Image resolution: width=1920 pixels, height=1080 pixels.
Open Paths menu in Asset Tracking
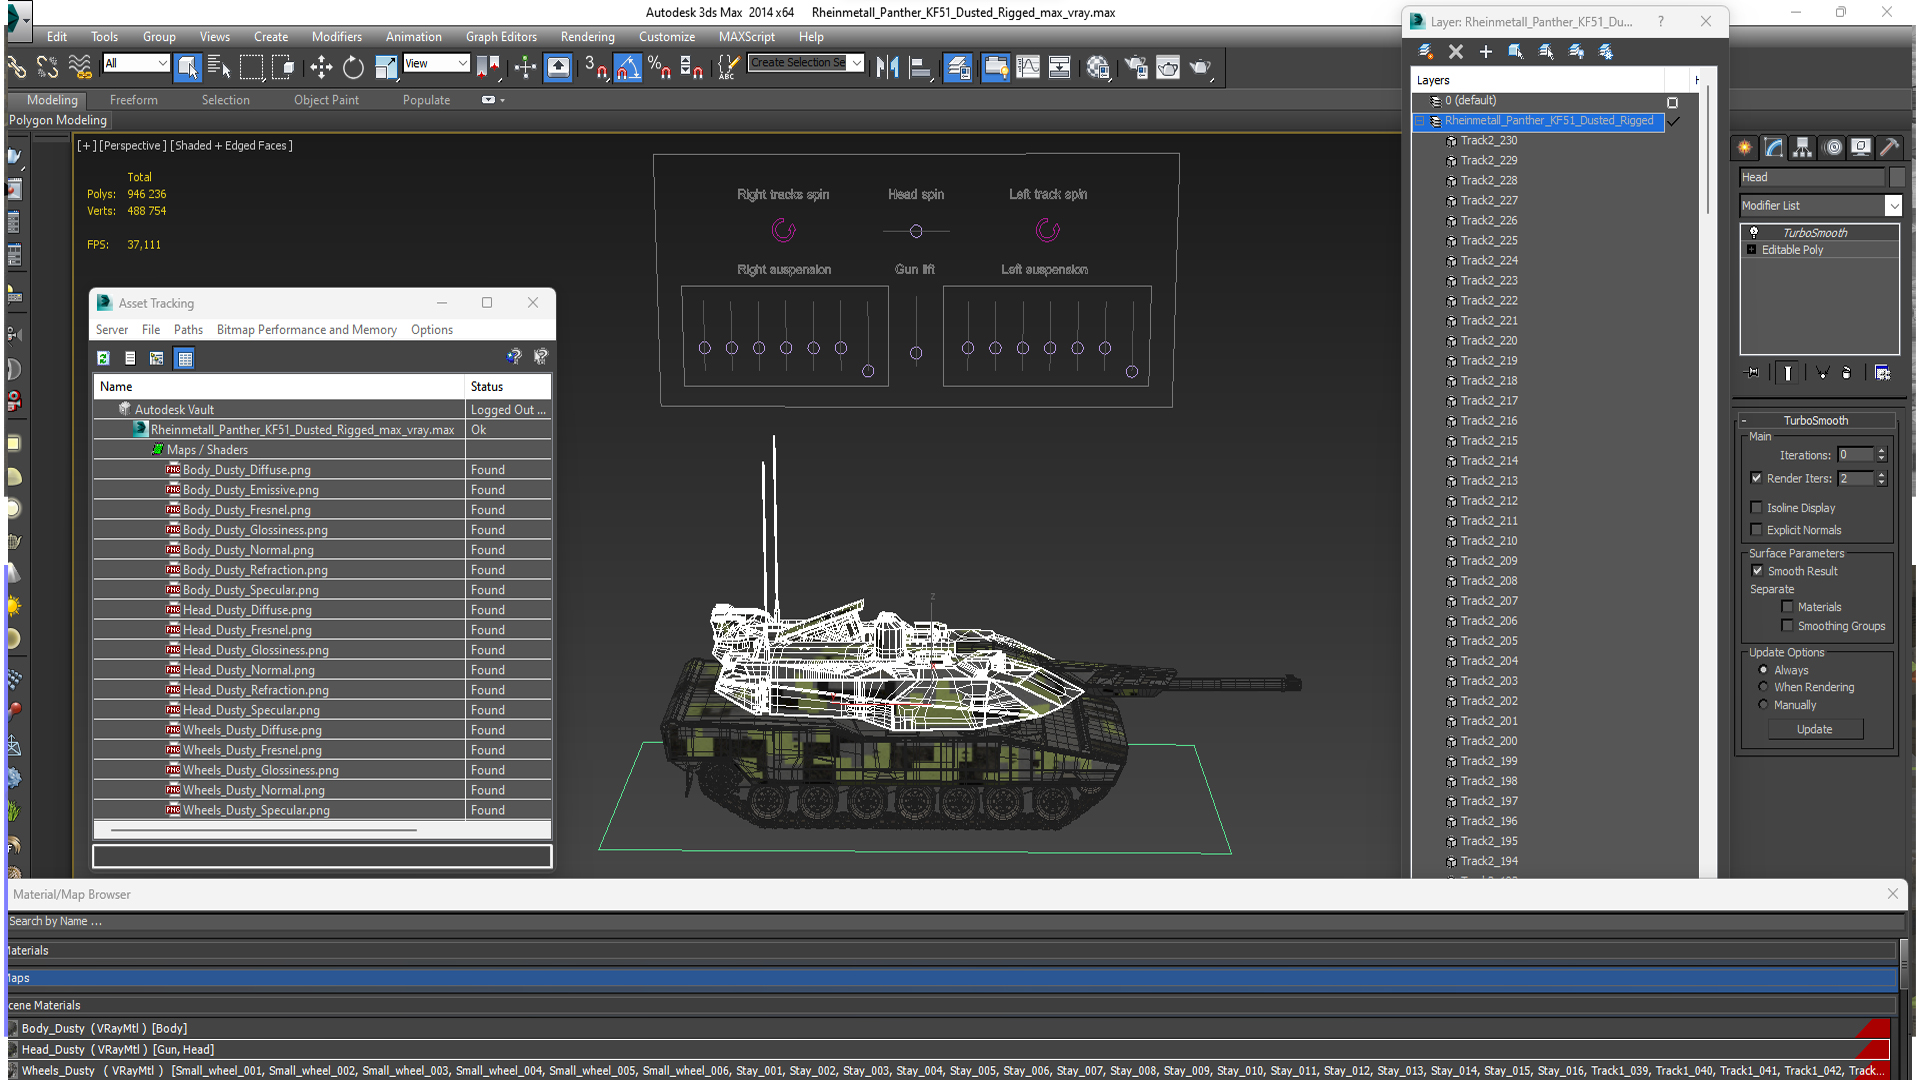(188, 330)
